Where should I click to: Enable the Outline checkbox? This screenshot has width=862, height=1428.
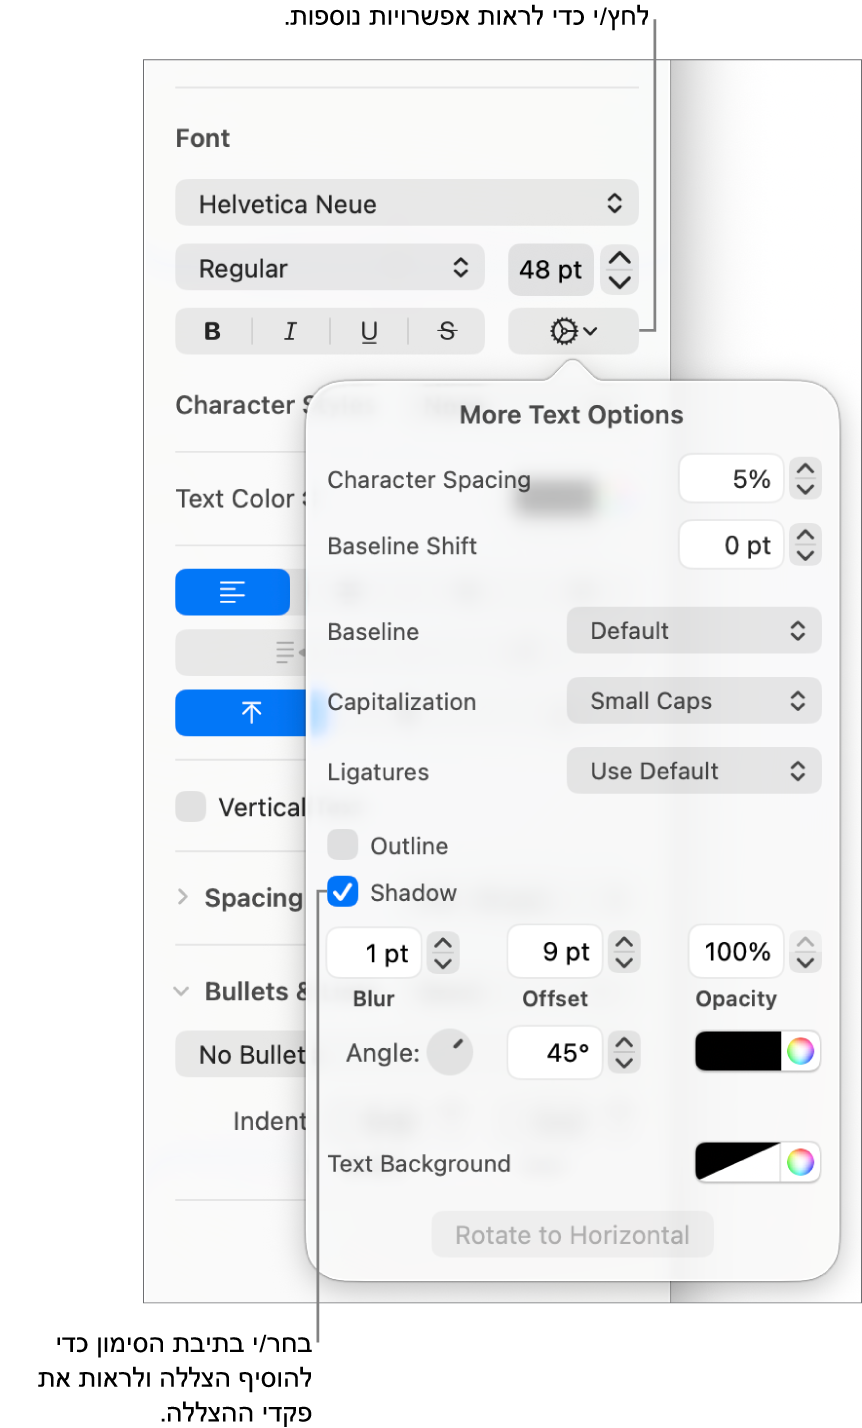(x=343, y=845)
